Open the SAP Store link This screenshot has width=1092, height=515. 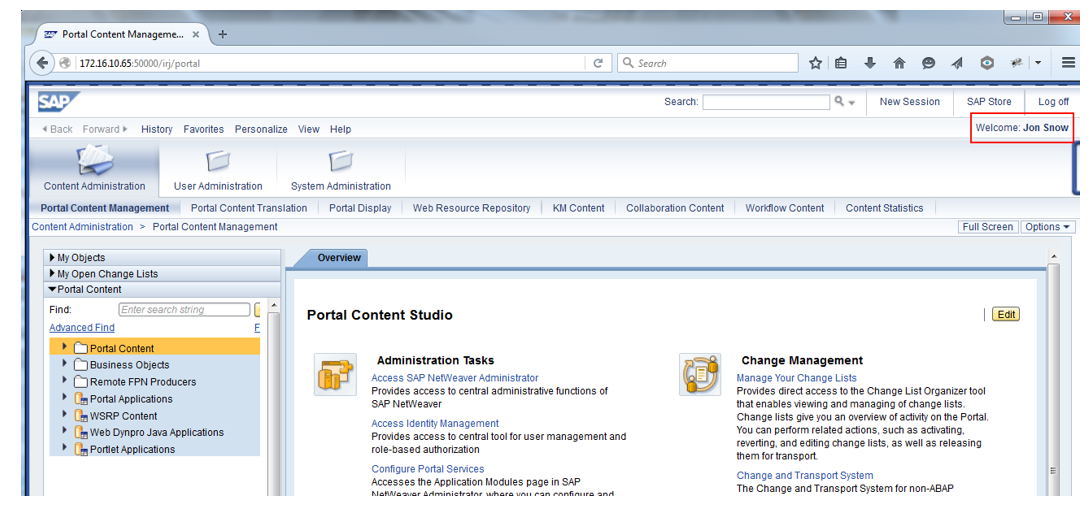tap(989, 102)
